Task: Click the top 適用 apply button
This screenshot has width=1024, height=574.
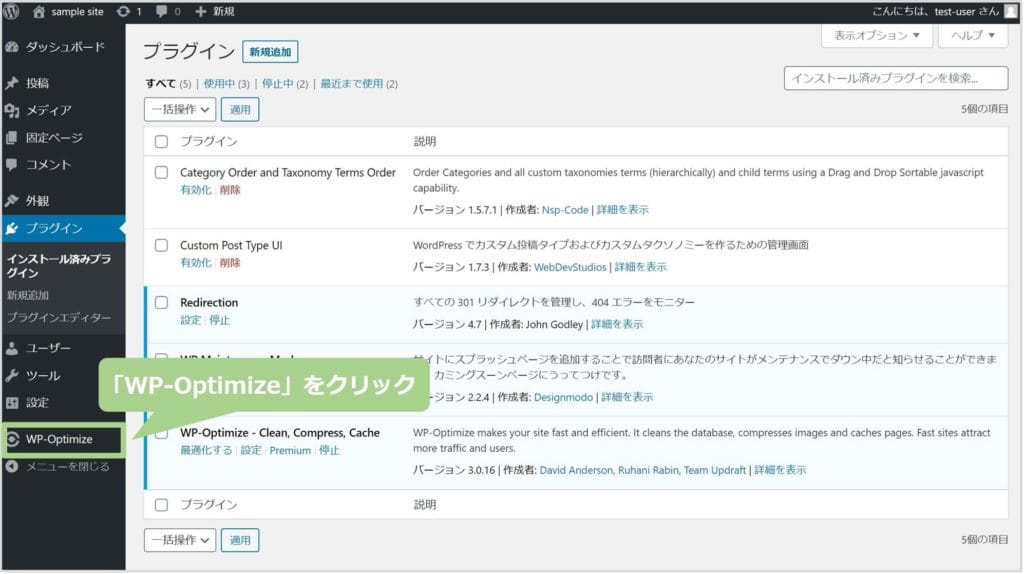Action: [240, 109]
